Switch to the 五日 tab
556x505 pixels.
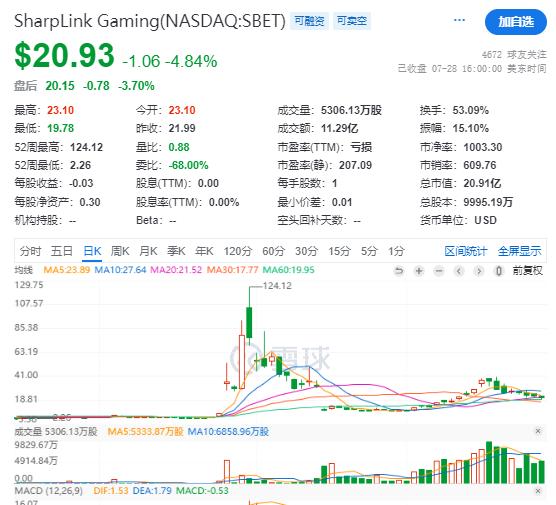point(62,251)
